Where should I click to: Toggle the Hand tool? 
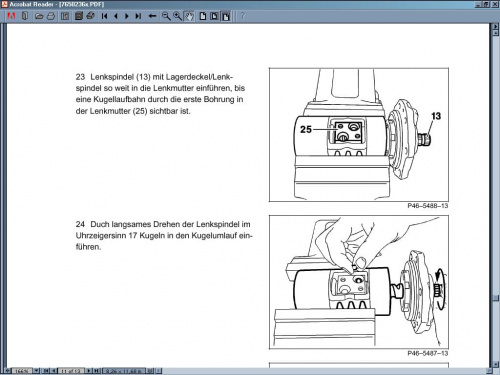[x=189, y=16]
